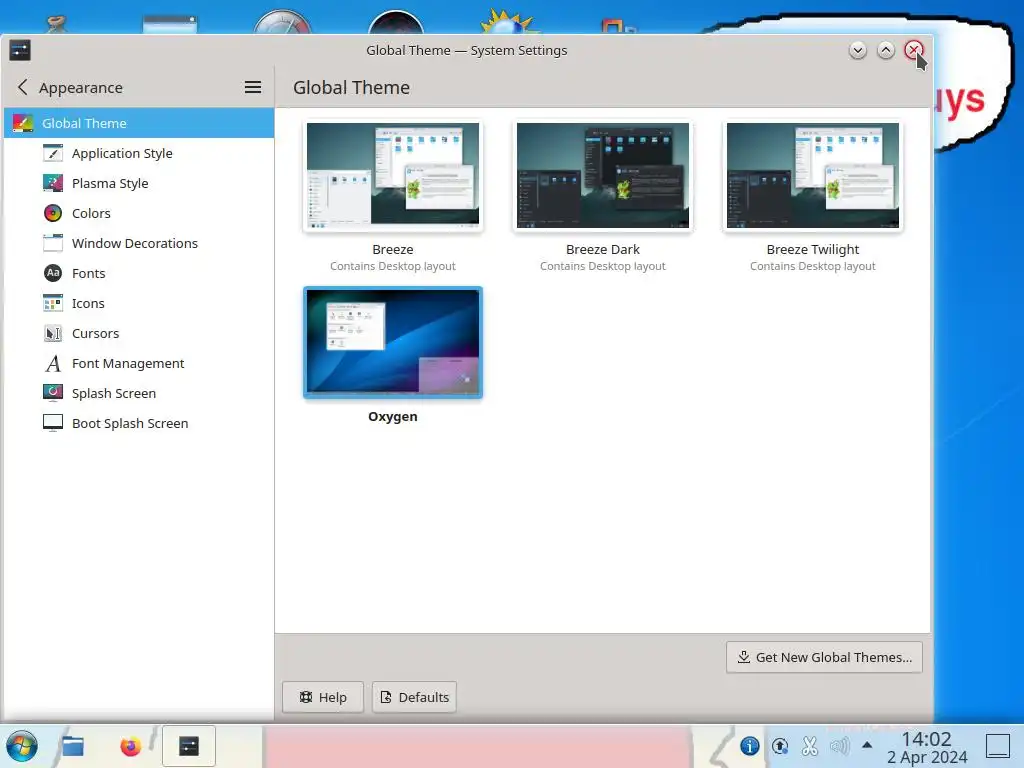
Task: Launch Firefox from the taskbar
Action: [131, 746]
